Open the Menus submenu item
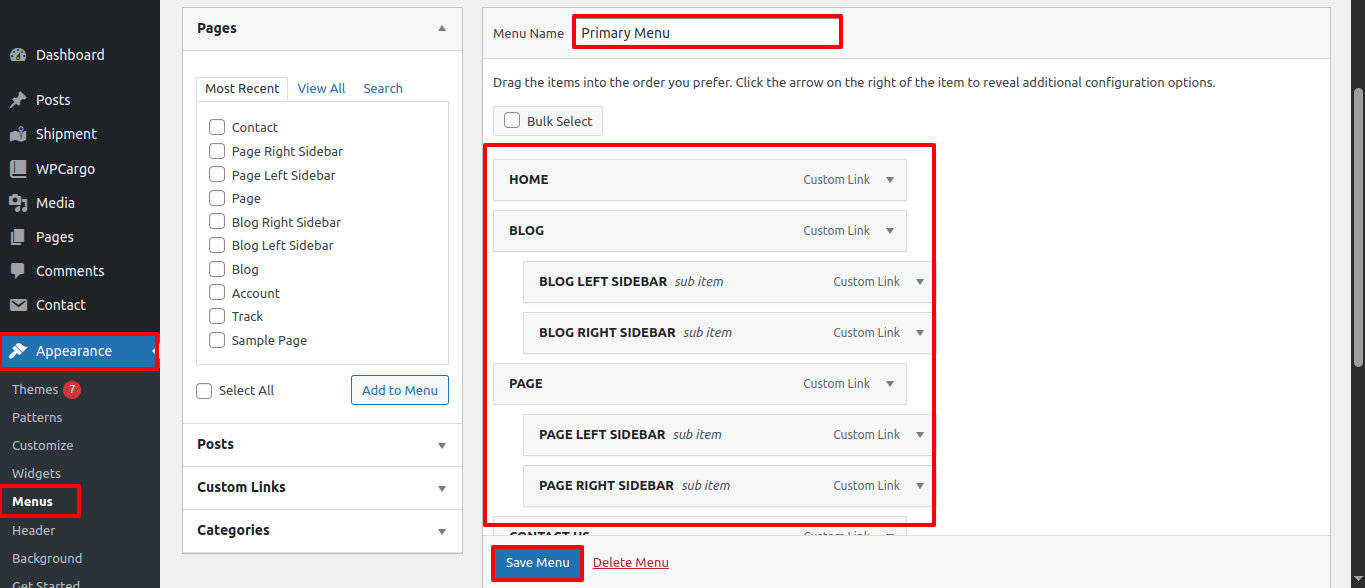The image size is (1365, 588). (x=32, y=501)
